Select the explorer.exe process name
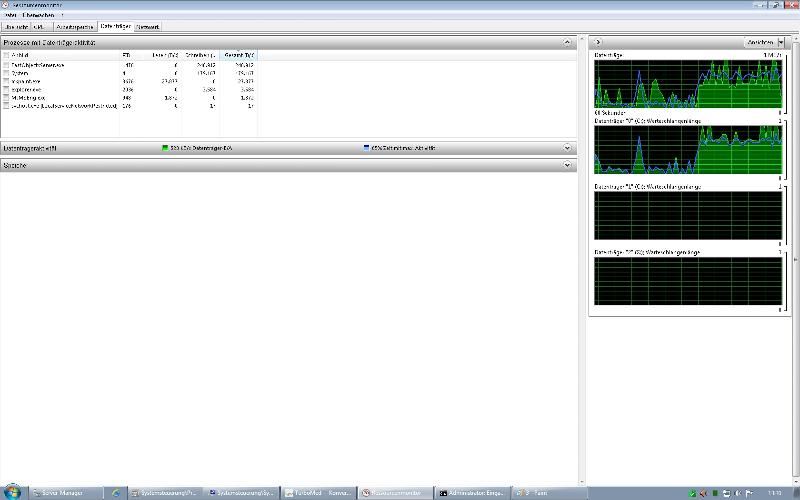The width and height of the screenshot is (800, 500). (x=26, y=90)
